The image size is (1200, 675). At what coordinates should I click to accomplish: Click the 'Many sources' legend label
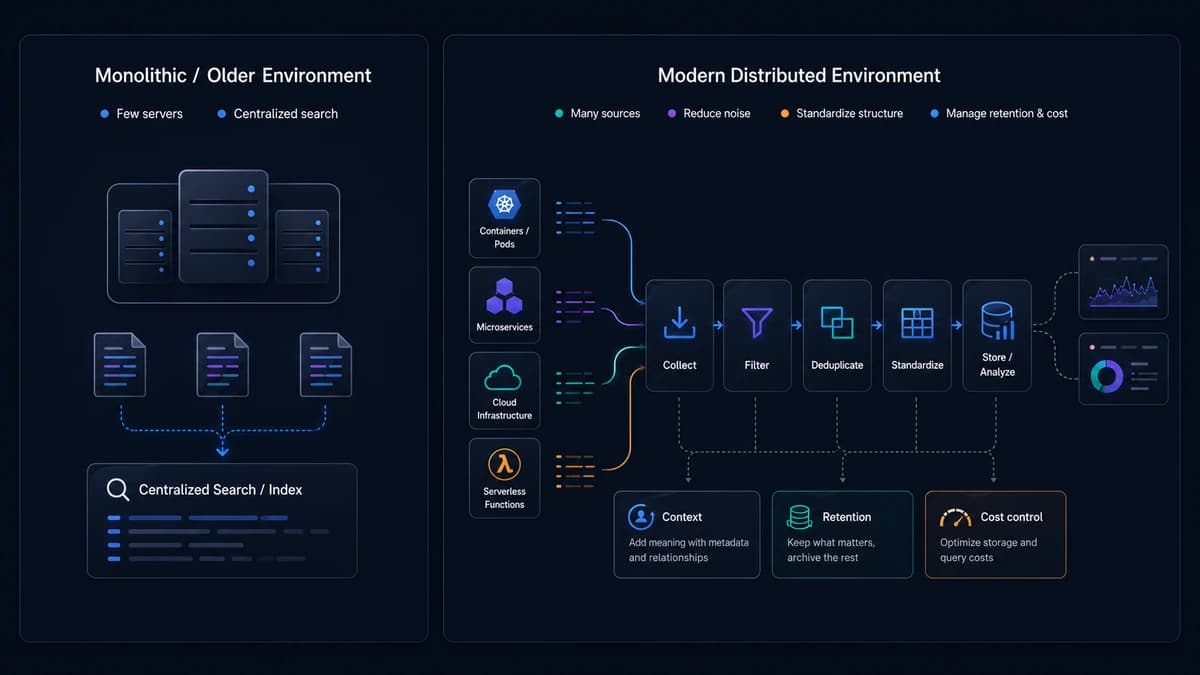pos(605,113)
